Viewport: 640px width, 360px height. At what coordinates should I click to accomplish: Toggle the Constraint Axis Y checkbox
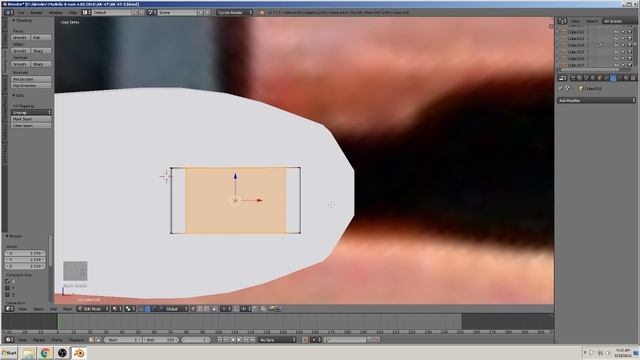point(7,288)
